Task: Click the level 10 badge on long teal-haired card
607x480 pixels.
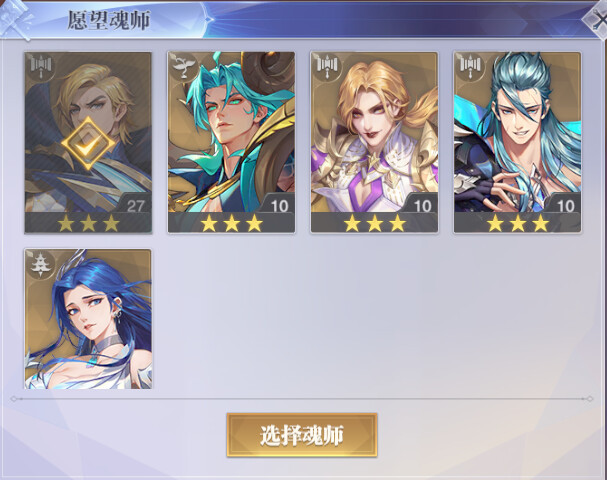Action: click(x=565, y=204)
